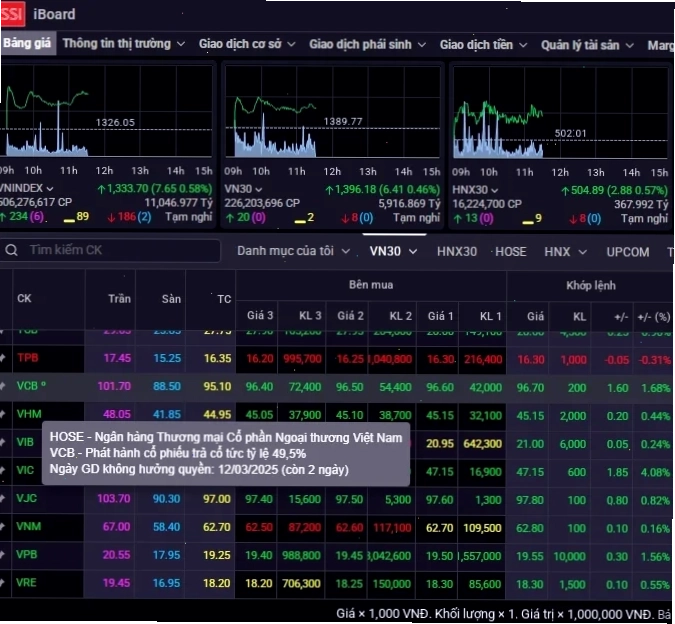Switch to UPCOM board tab

click(x=628, y=252)
